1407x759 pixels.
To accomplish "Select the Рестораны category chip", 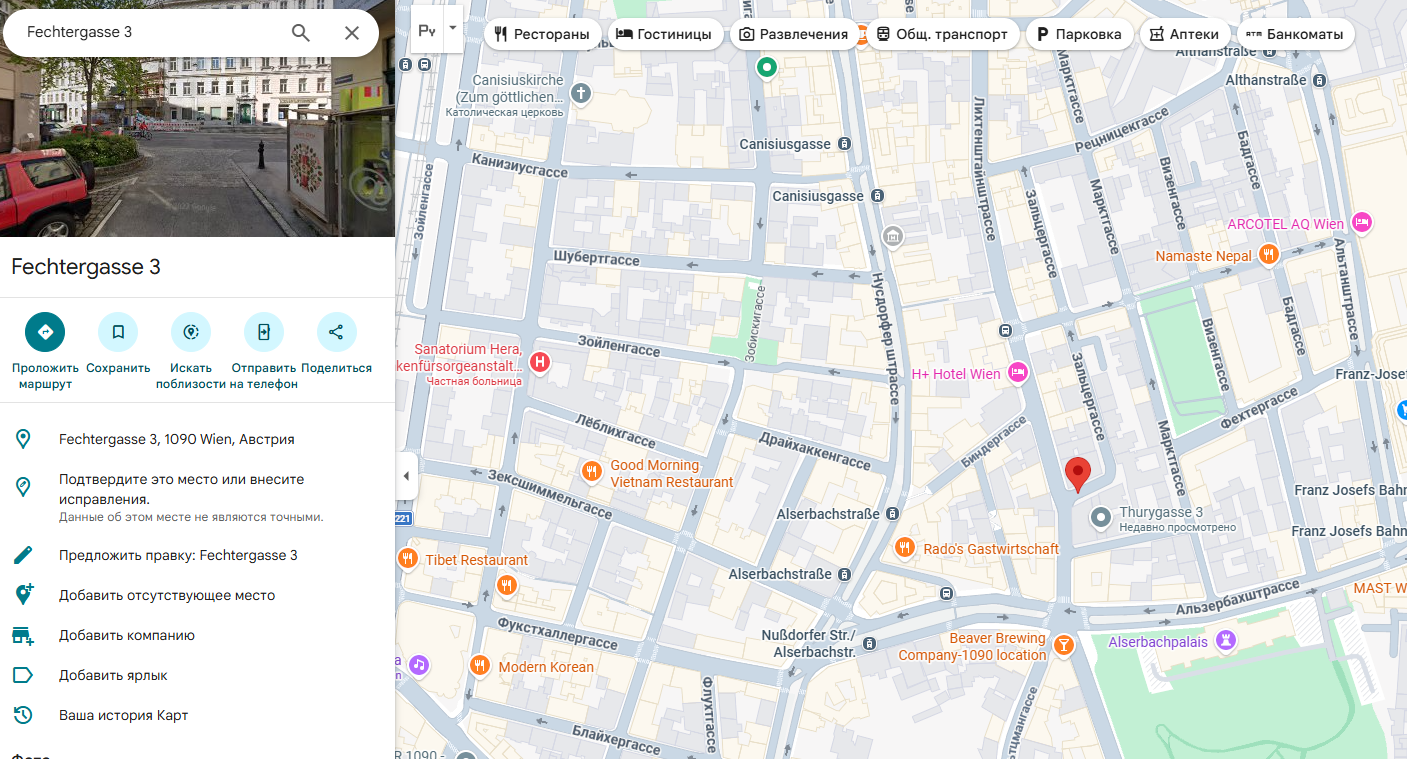I will (x=543, y=34).
